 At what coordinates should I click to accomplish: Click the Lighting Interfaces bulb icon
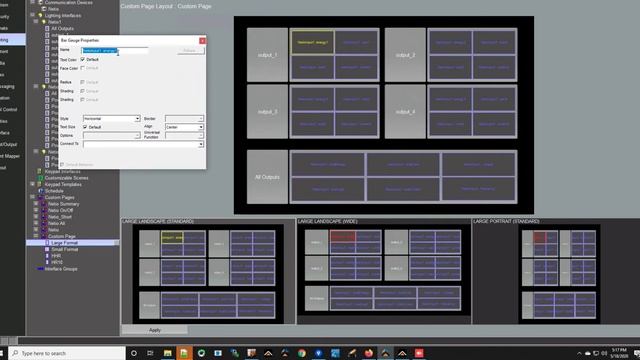pyautogui.click(x=40, y=16)
